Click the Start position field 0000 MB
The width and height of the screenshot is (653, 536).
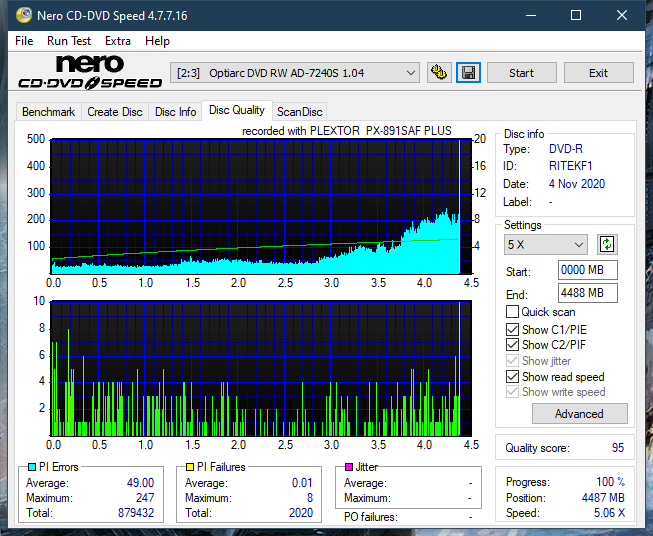point(588,270)
